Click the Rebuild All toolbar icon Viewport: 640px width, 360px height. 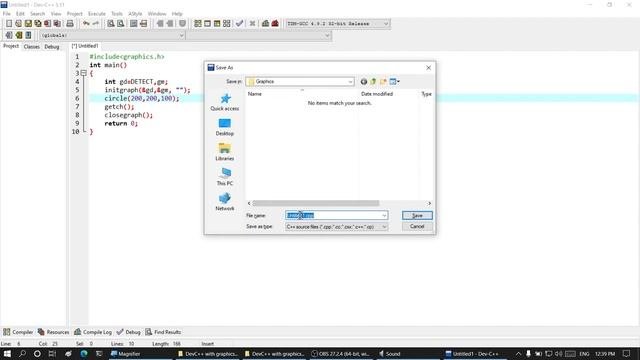[227, 24]
